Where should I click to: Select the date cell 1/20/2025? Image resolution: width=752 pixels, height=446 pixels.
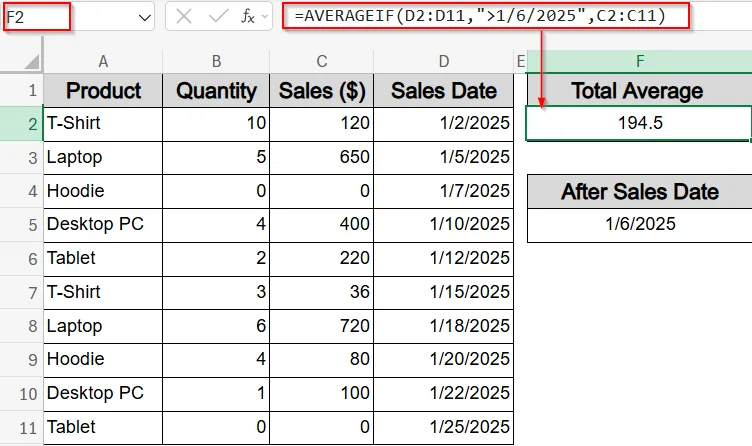[x=444, y=360]
